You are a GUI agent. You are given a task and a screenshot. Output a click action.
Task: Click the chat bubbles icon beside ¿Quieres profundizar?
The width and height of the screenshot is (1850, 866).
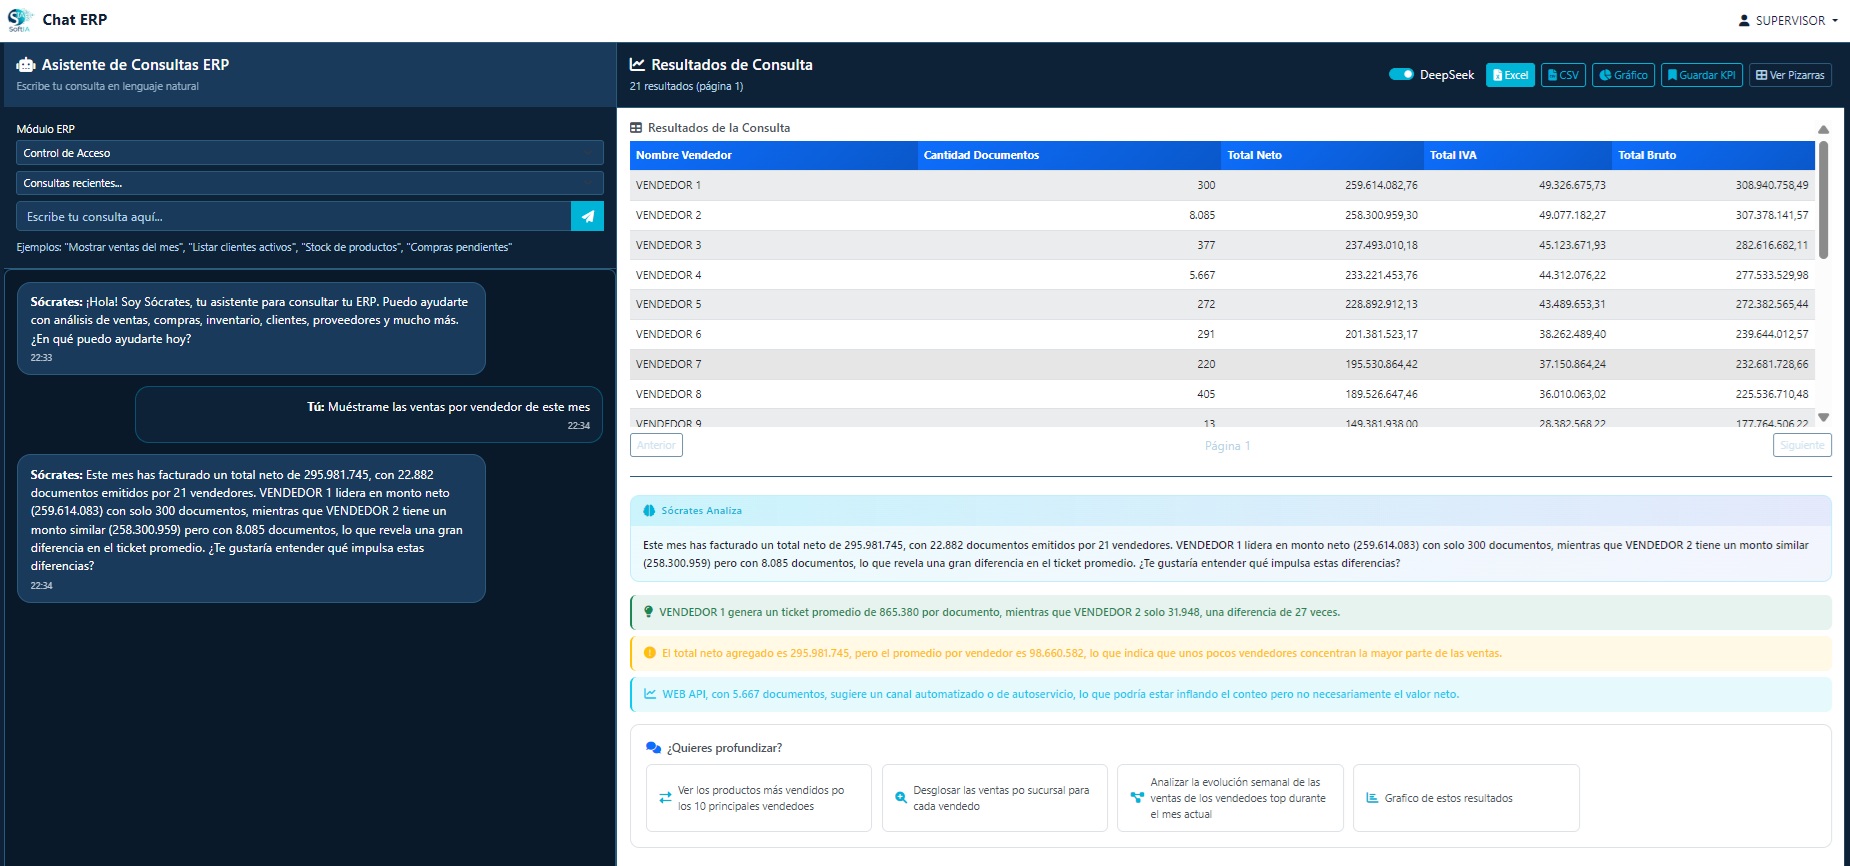(654, 748)
